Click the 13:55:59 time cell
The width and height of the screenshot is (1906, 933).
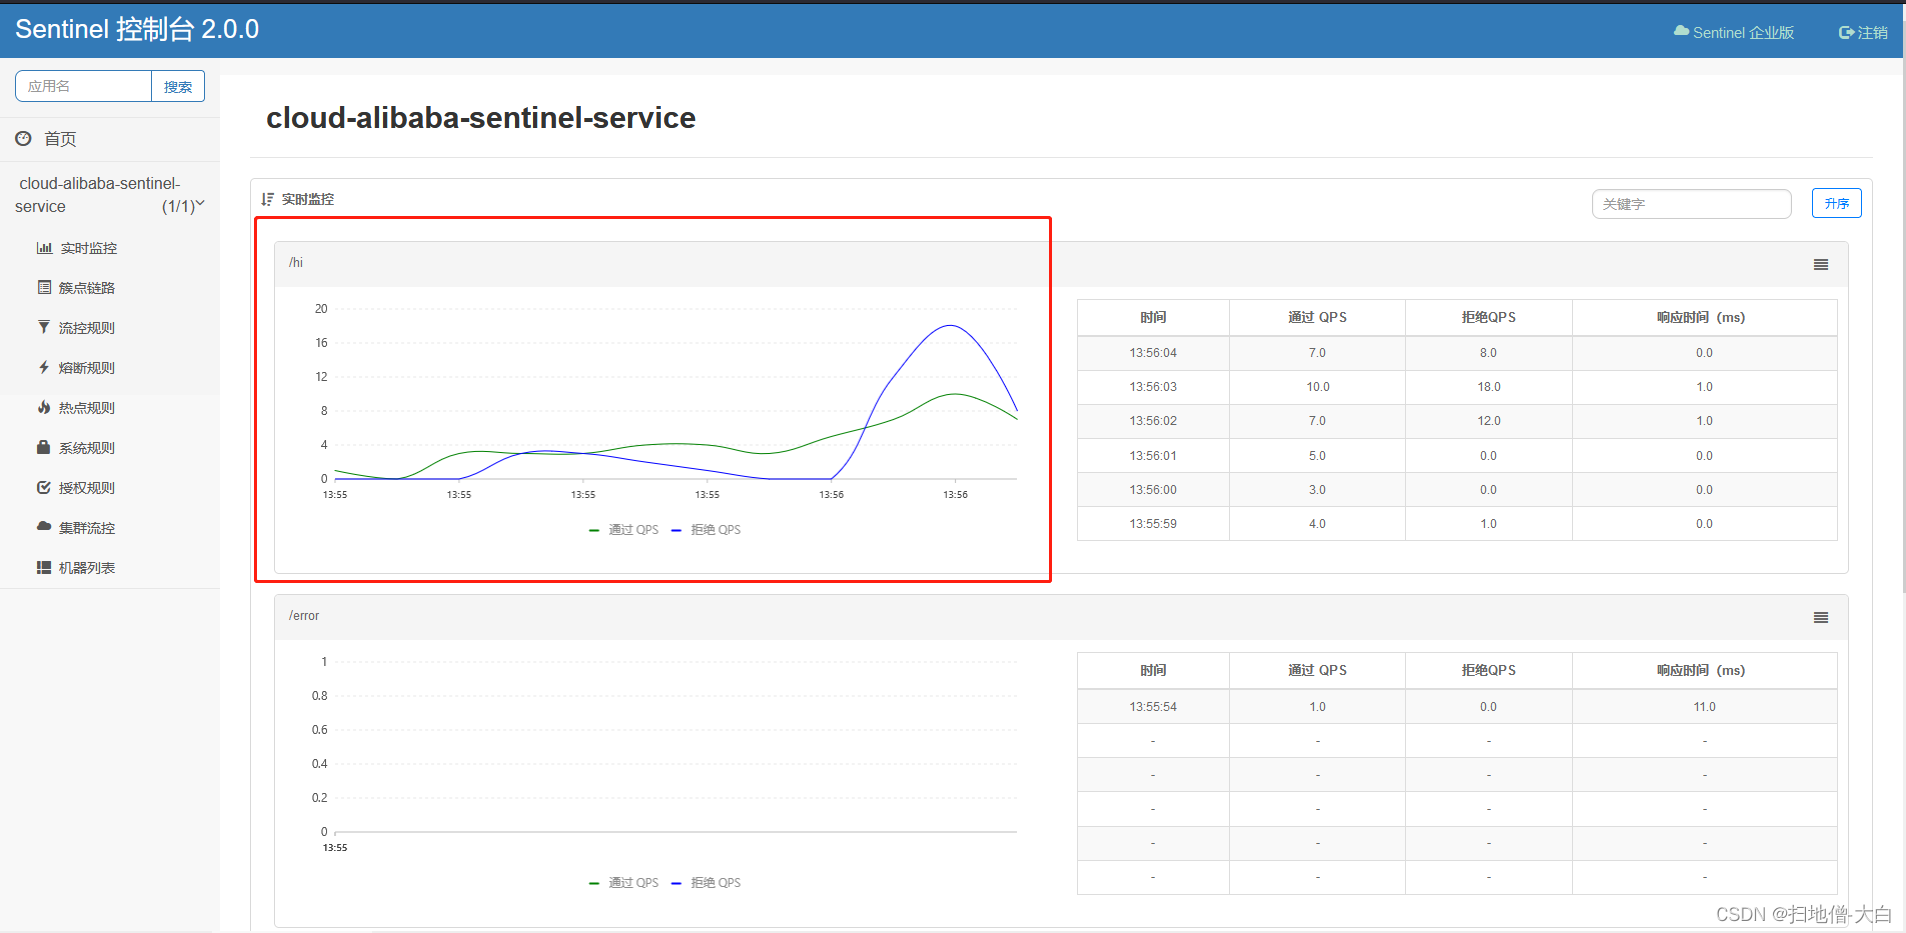pos(1153,524)
